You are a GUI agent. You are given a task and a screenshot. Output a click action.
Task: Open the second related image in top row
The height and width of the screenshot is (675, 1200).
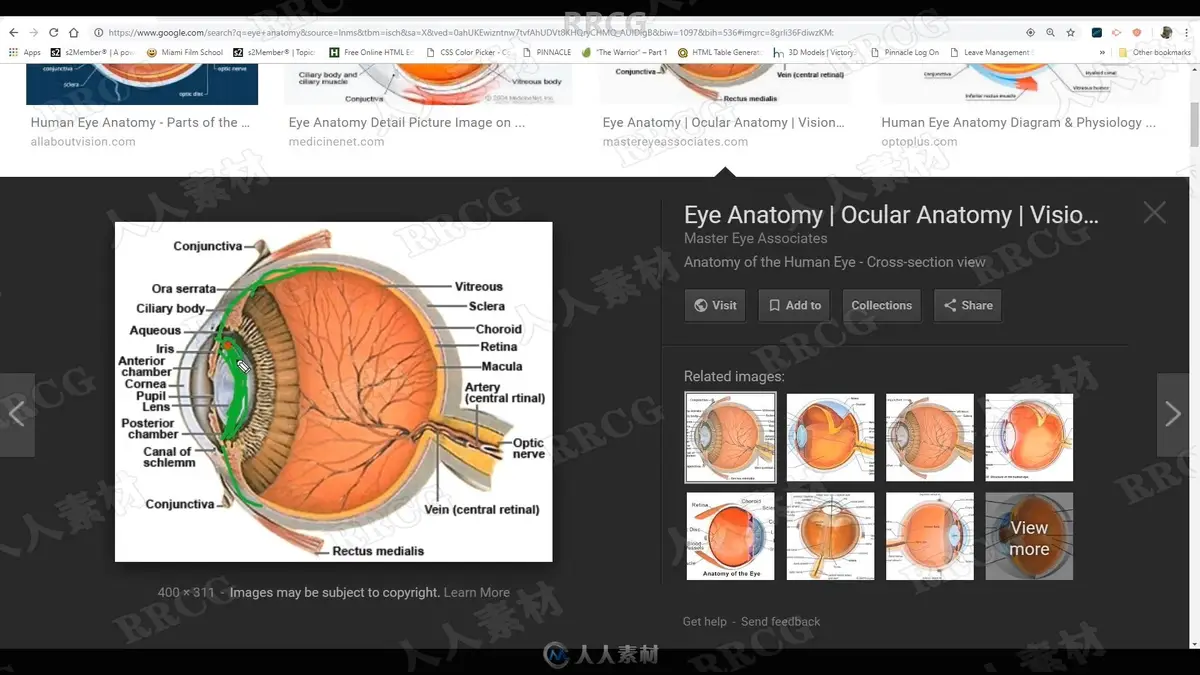coord(830,437)
